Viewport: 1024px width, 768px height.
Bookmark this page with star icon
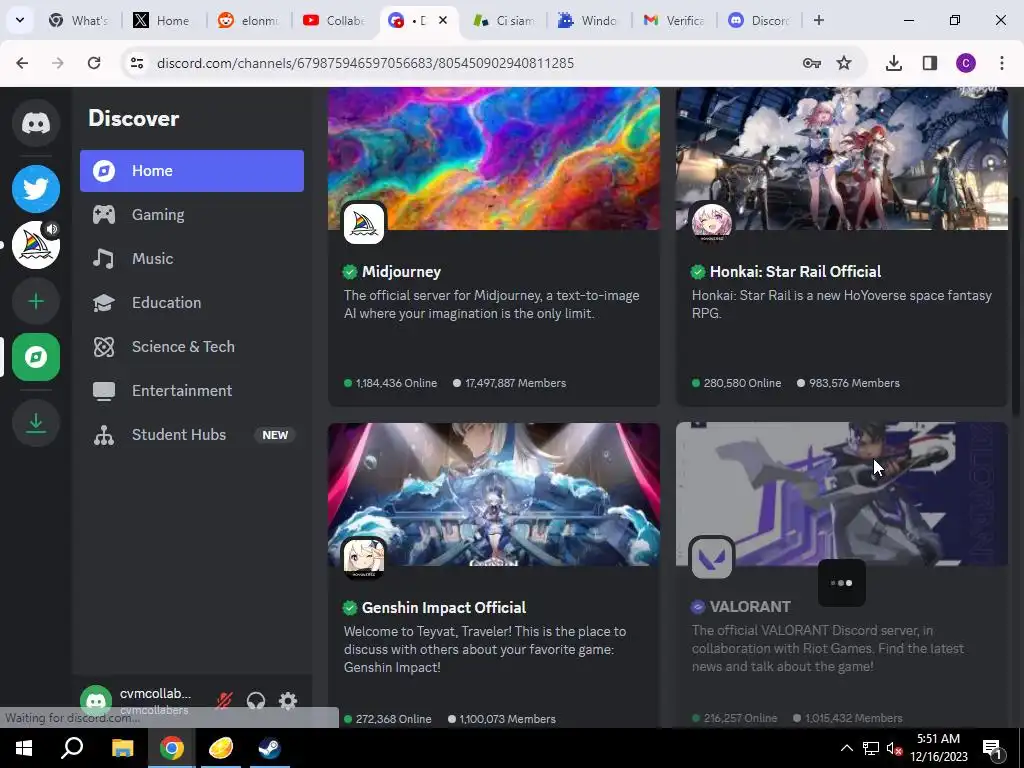844,63
